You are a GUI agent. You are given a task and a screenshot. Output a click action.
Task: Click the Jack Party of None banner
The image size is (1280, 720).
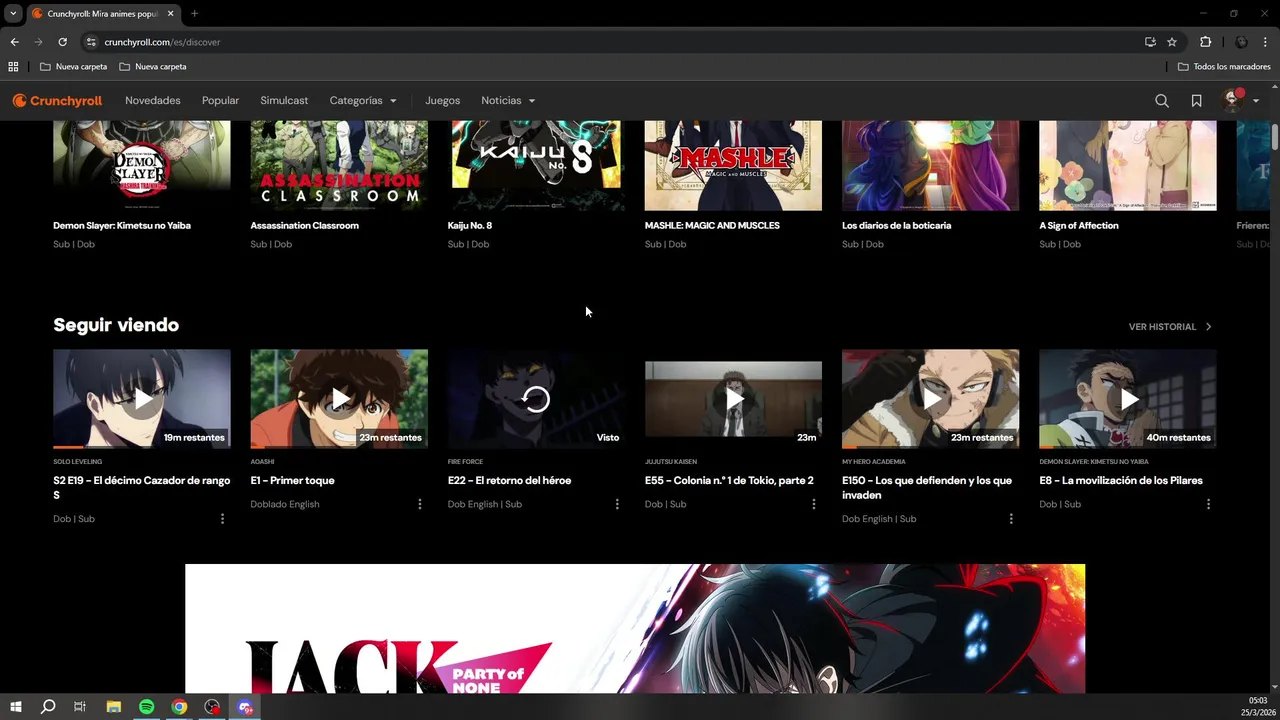pyautogui.click(x=635, y=628)
